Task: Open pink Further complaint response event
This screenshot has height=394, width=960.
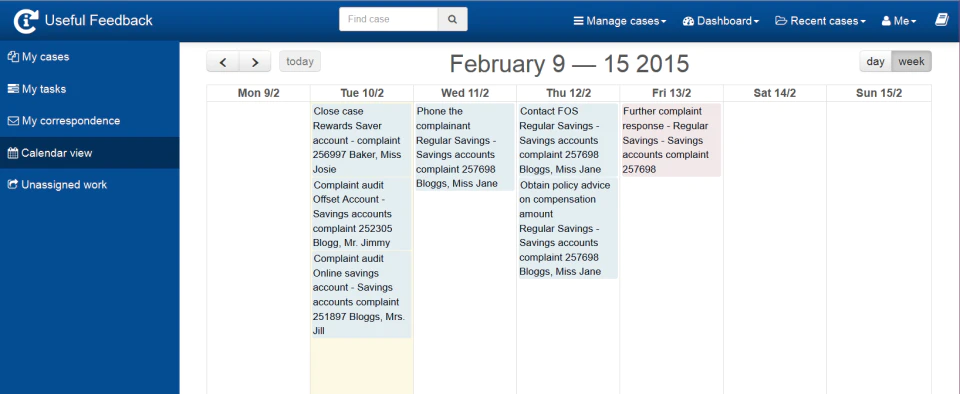Action: pyautogui.click(x=671, y=140)
